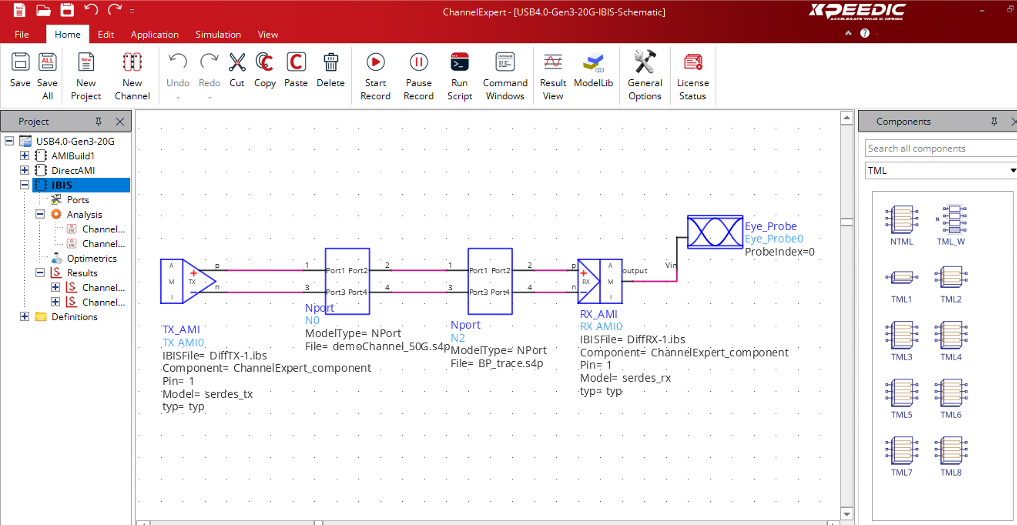Collapse the Analysis tree node
Viewport: 1017px width, 525px height.
(x=40, y=214)
